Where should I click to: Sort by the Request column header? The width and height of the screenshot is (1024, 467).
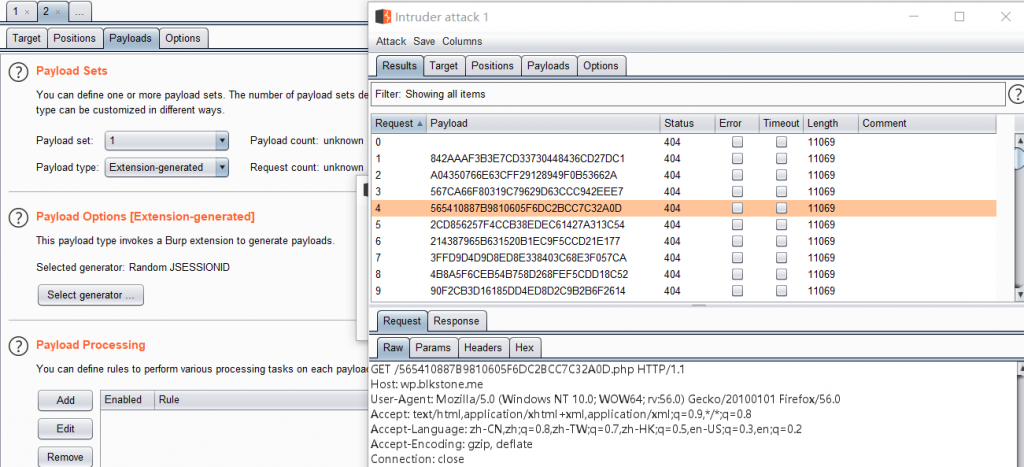pos(399,123)
